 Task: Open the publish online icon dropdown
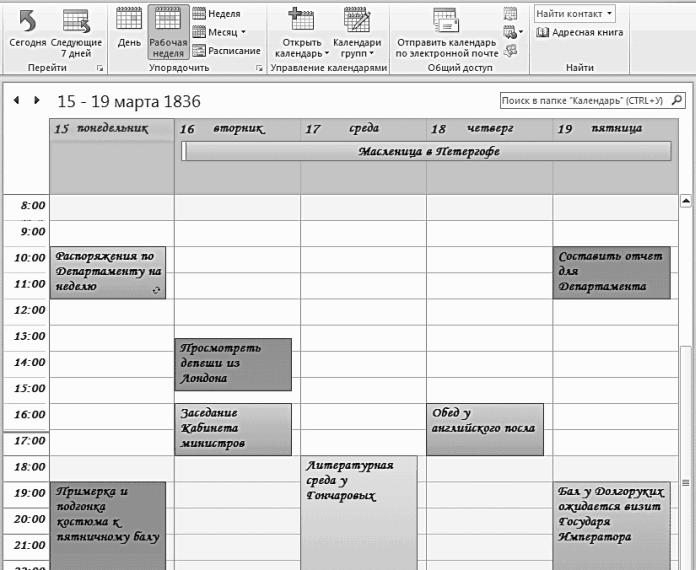click(x=513, y=32)
